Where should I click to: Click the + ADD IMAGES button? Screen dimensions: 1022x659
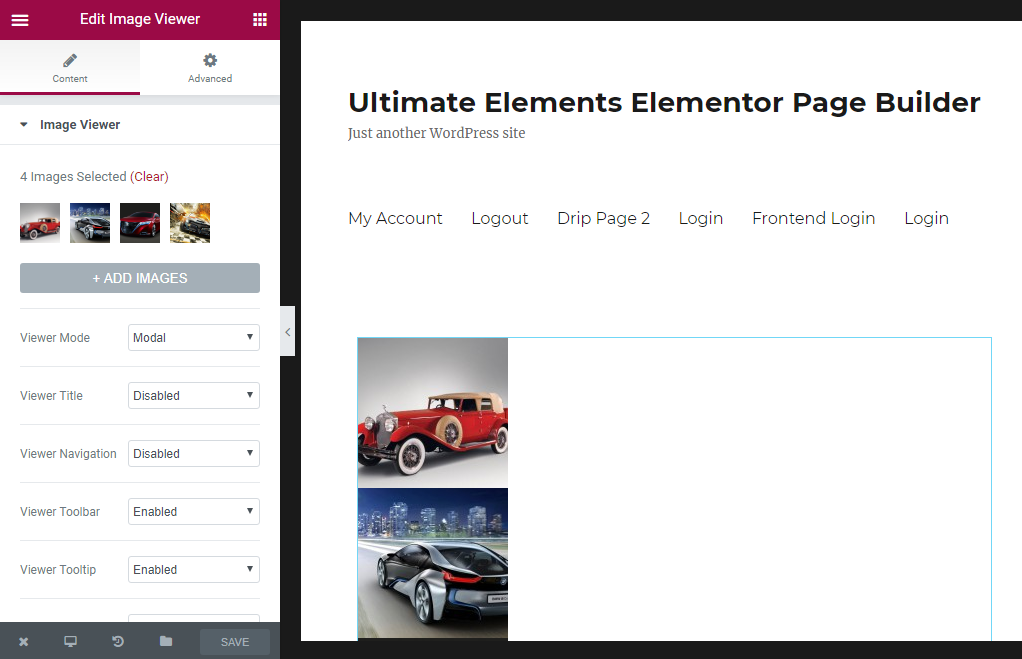(140, 278)
